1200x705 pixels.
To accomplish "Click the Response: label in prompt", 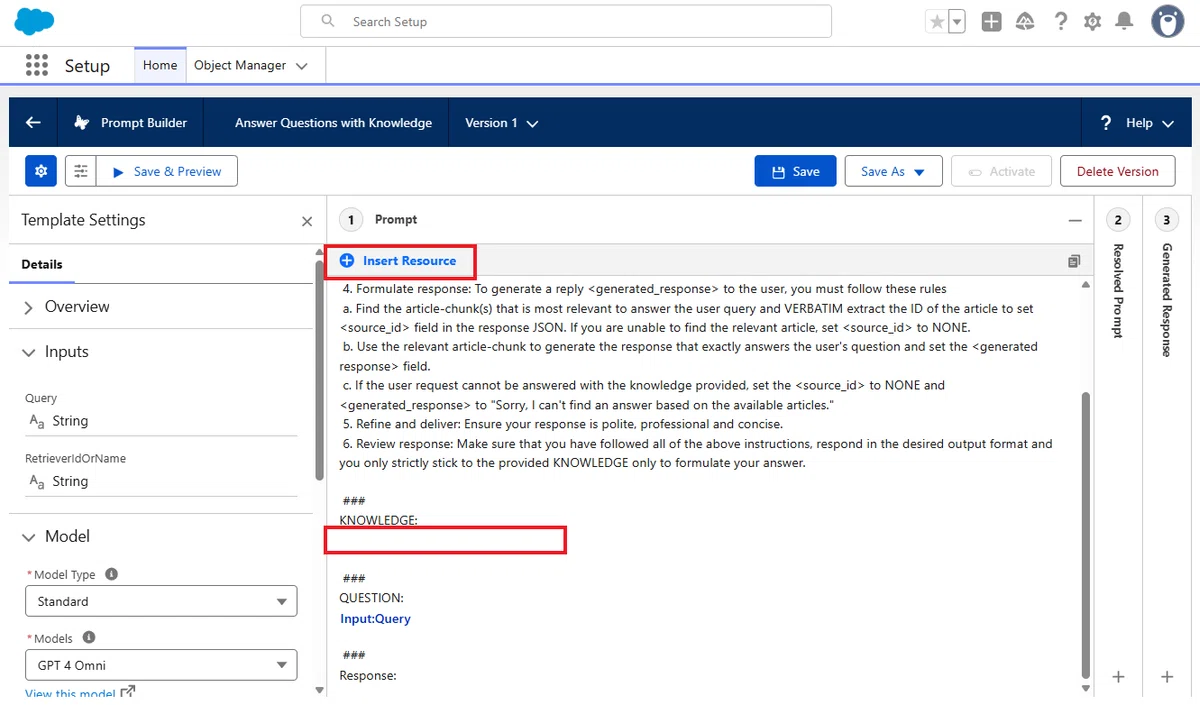I will [x=368, y=675].
